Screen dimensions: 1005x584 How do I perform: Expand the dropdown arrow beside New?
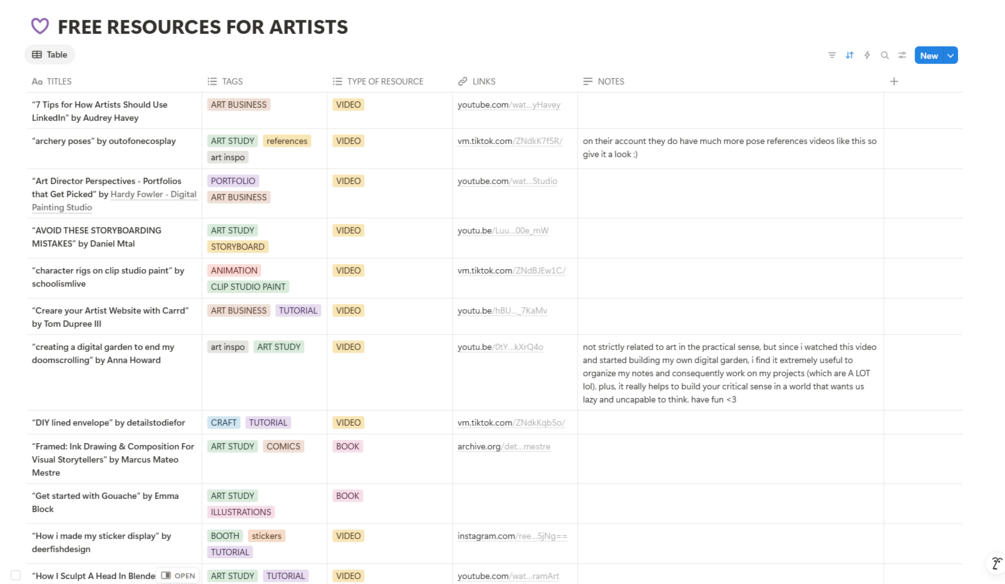pyautogui.click(x=951, y=56)
